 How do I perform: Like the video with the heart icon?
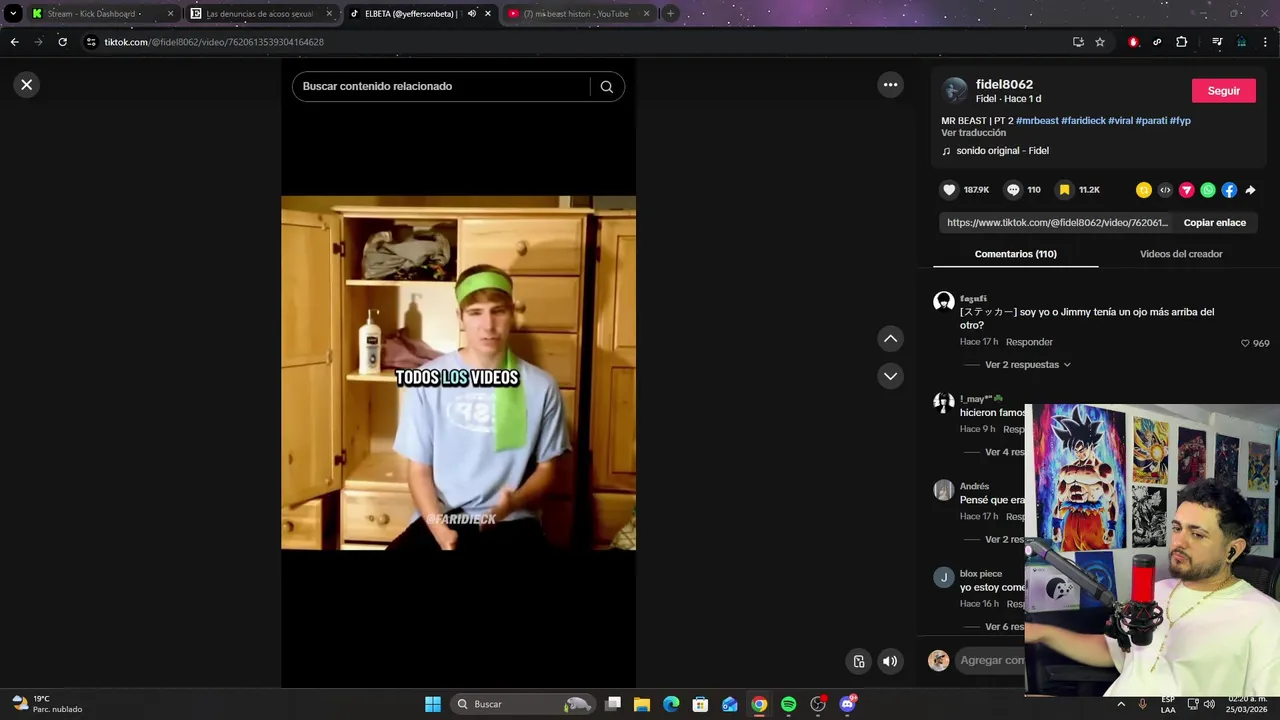pos(949,190)
